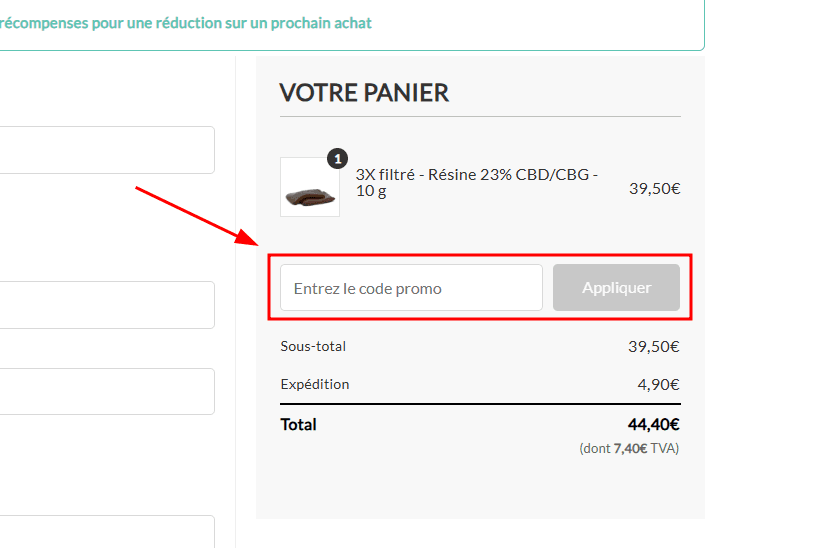Select the 3X filtré product name

[x=477, y=182]
